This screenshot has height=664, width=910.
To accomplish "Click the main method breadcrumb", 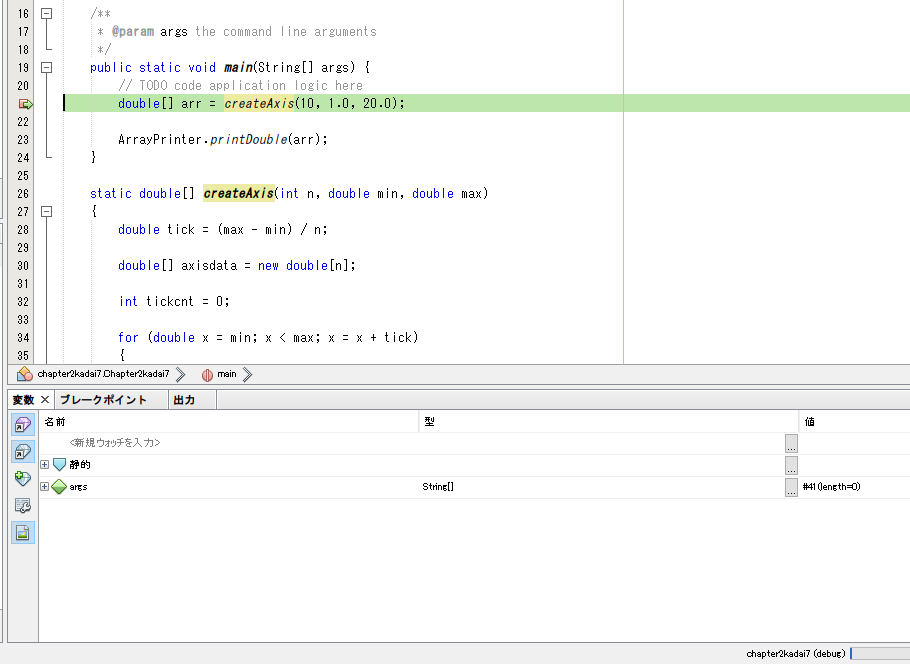I will (227, 374).
